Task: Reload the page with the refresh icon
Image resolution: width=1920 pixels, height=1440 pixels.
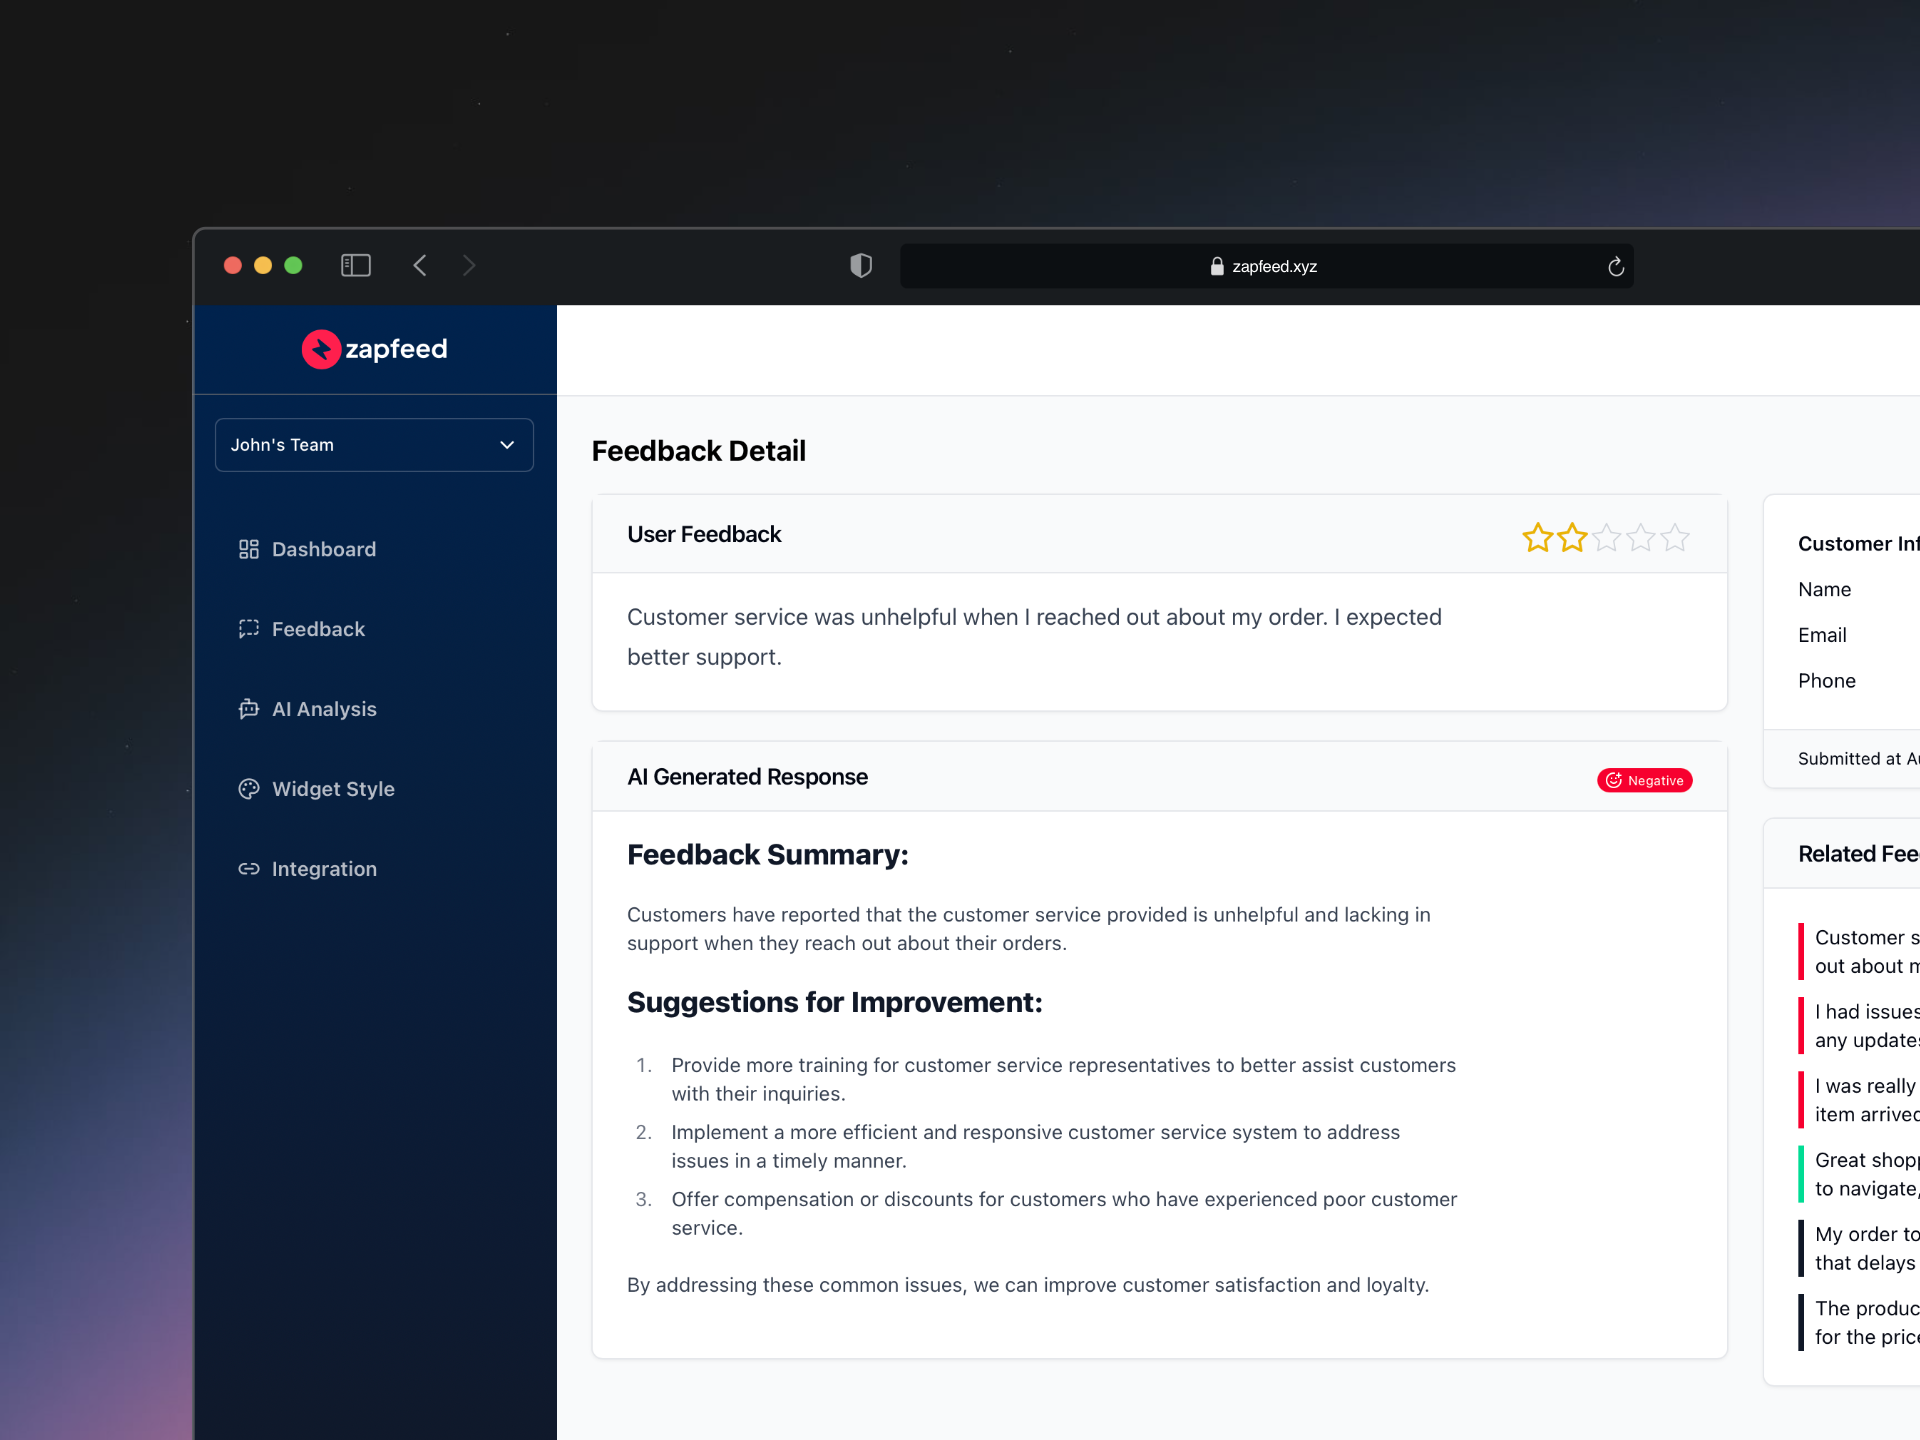Action: (x=1615, y=266)
